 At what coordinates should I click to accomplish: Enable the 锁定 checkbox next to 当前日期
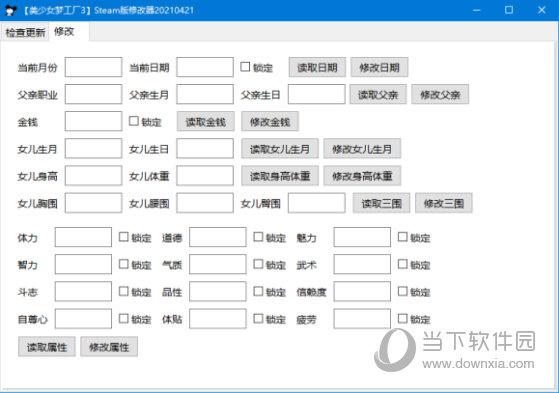(245, 67)
